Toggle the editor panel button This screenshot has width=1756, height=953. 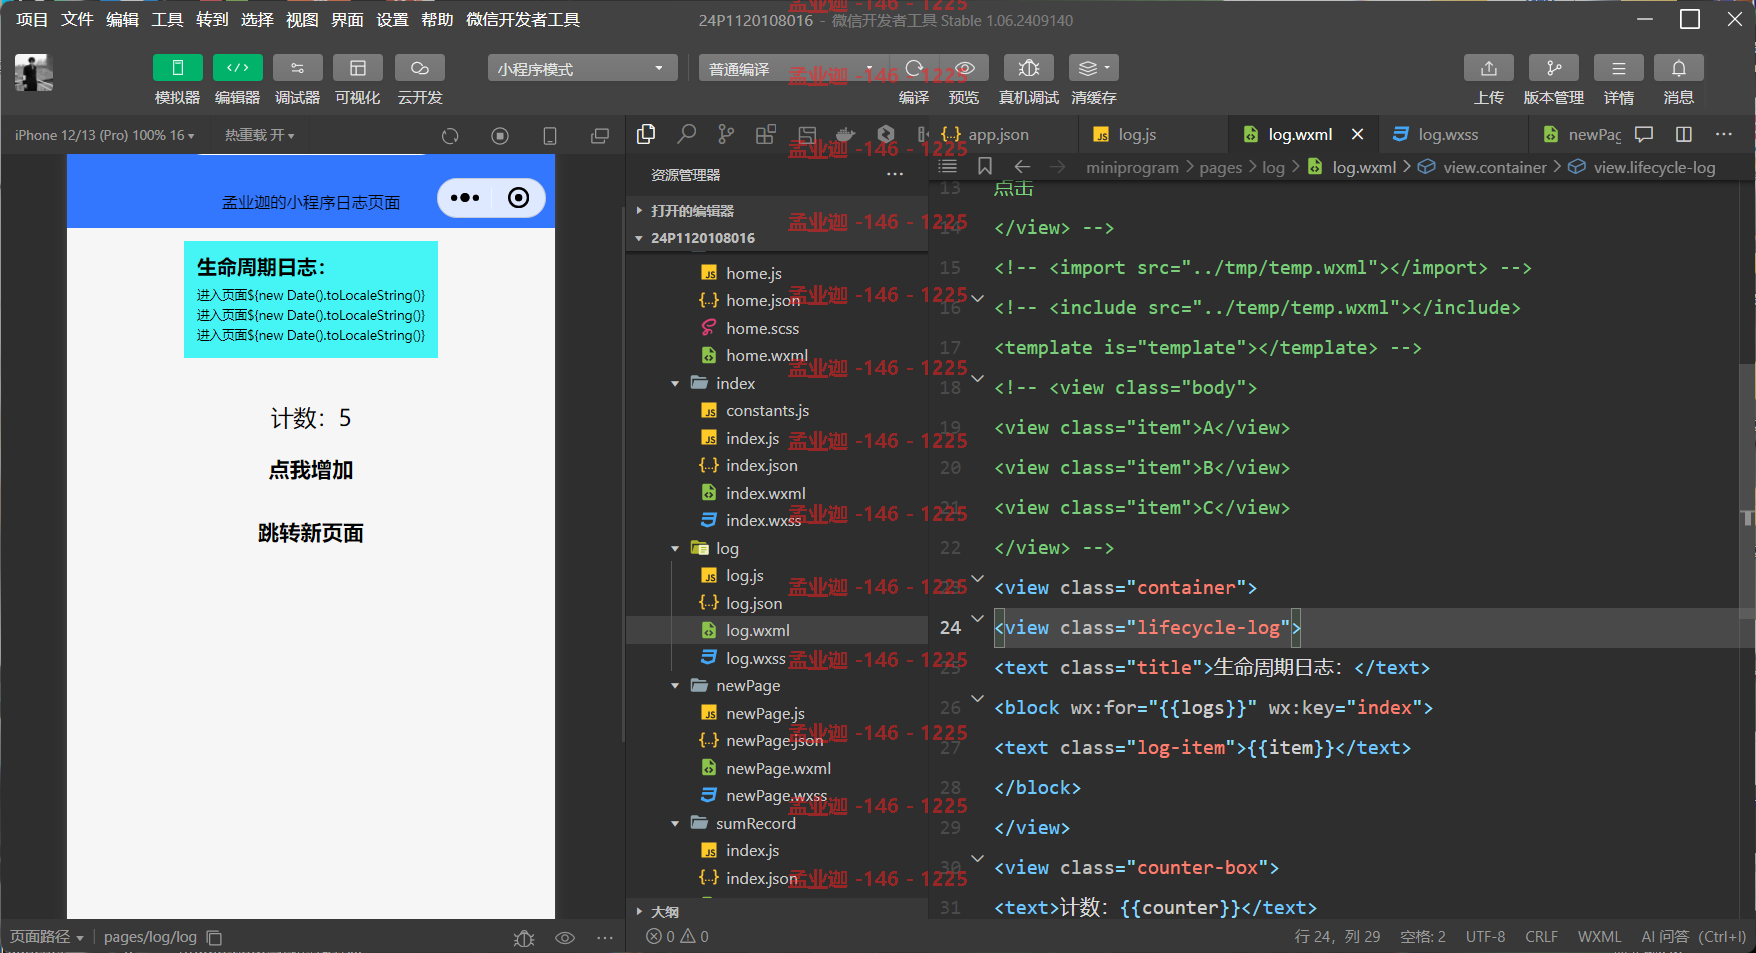(x=237, y=68)
